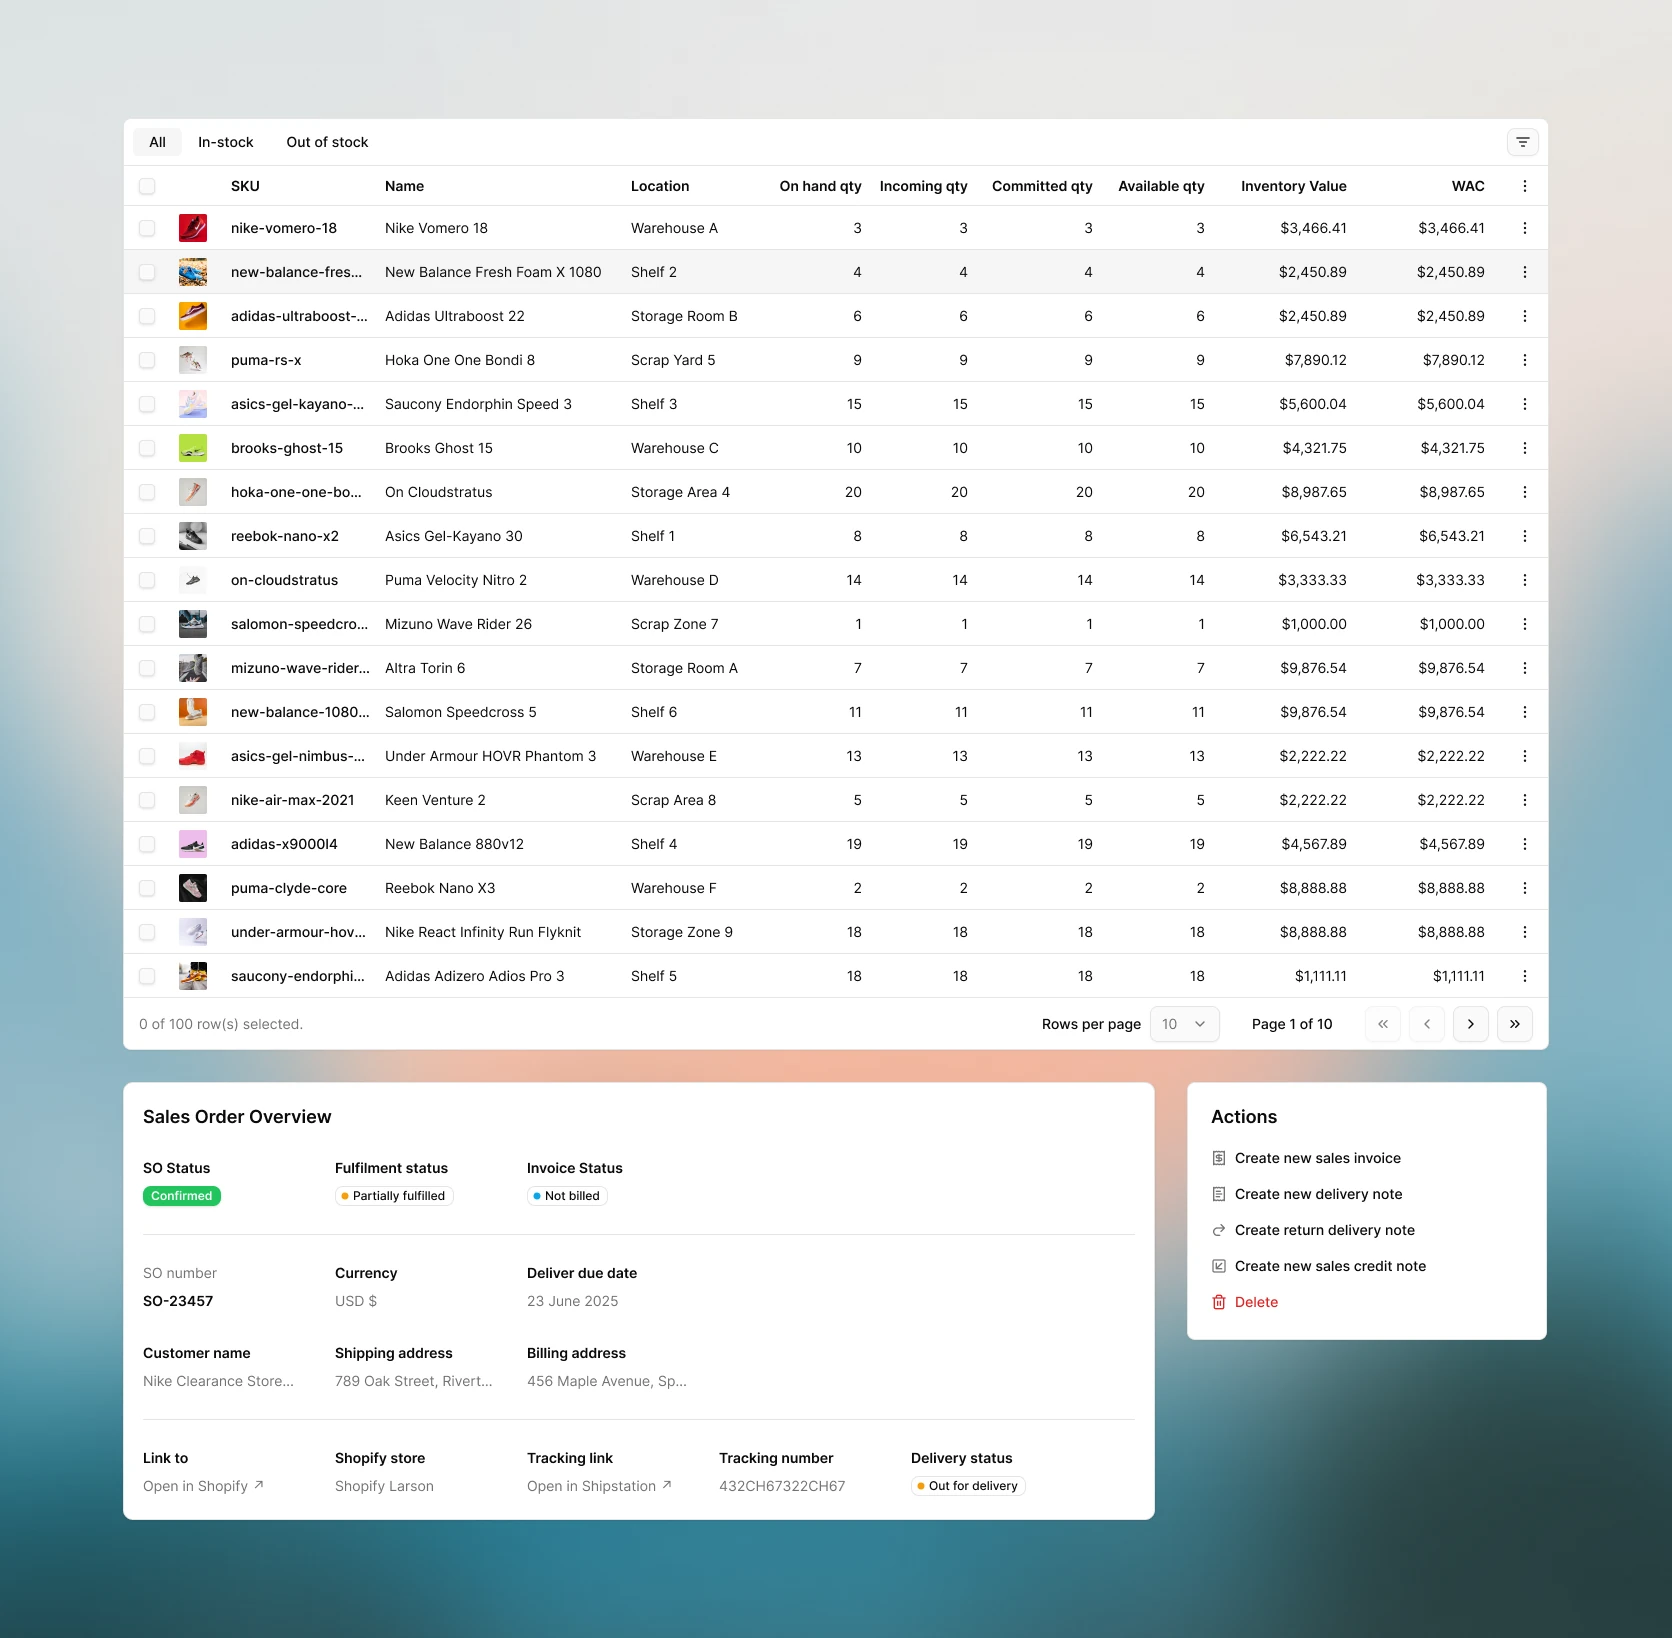Click the red Delete action text
1672x1638 pixels.
[x=1256, y=1302]
